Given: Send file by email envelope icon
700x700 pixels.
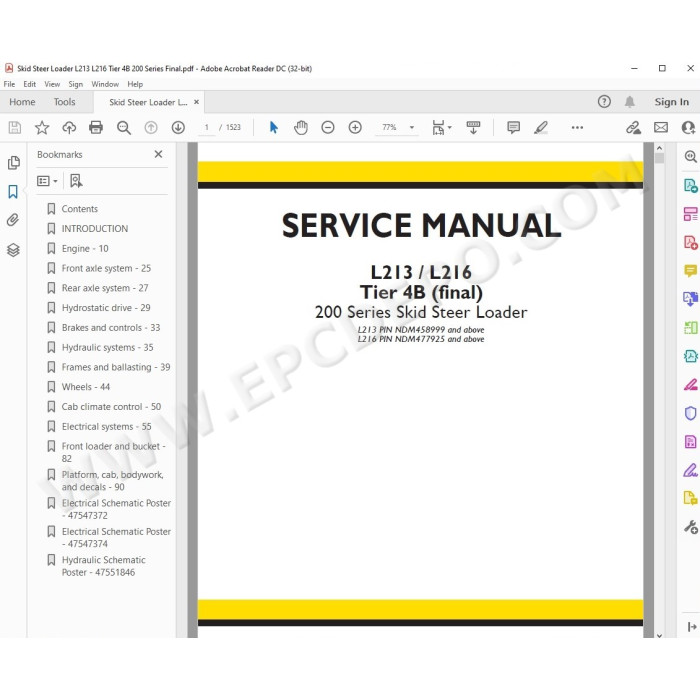Looking at the screenshot, I should point(661,128).
